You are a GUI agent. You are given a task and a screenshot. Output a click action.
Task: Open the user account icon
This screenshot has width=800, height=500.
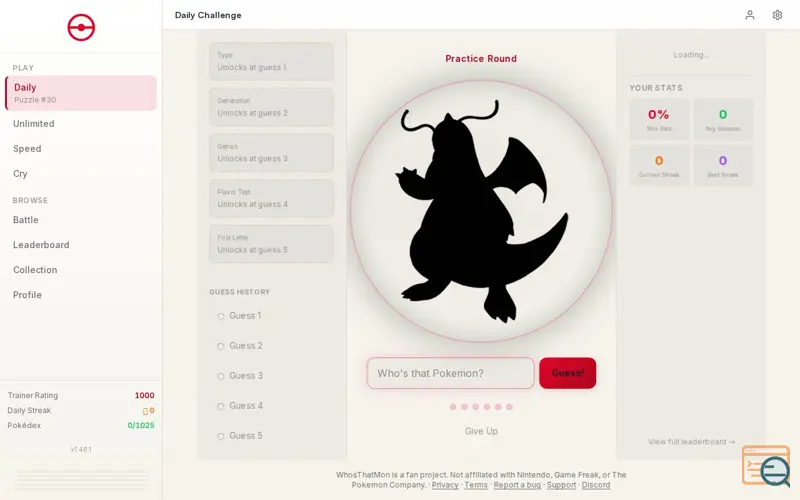[749, 15]
